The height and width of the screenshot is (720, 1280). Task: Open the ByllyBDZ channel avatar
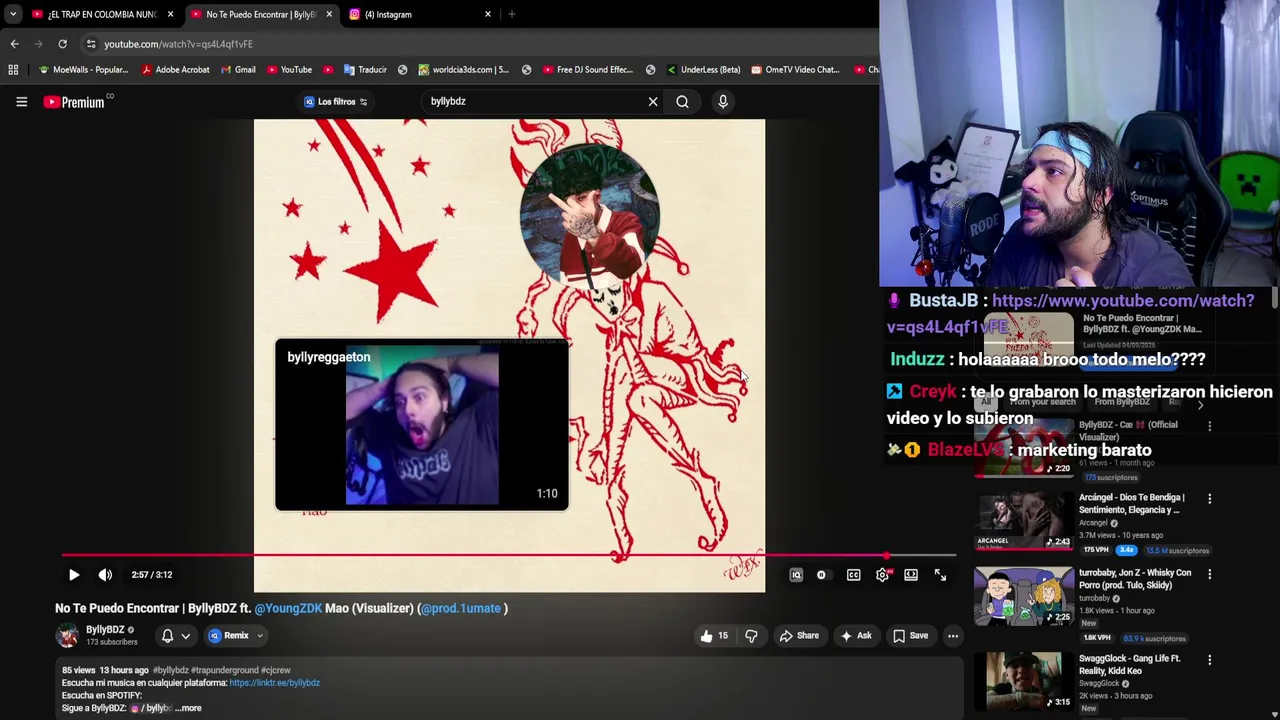click(x=67, y=635)
